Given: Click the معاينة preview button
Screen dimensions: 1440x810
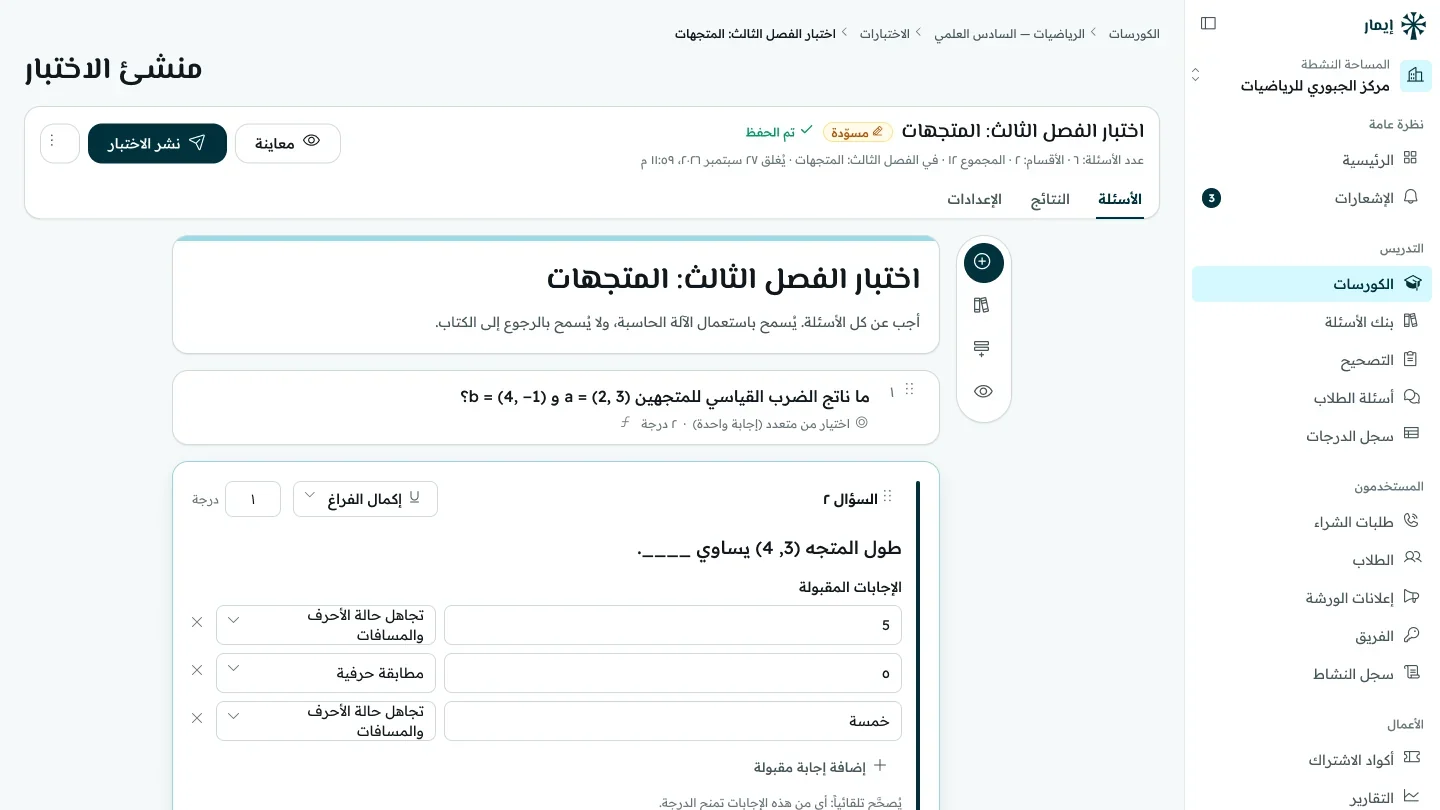Looking at the screenshot, I should [288, 143].
